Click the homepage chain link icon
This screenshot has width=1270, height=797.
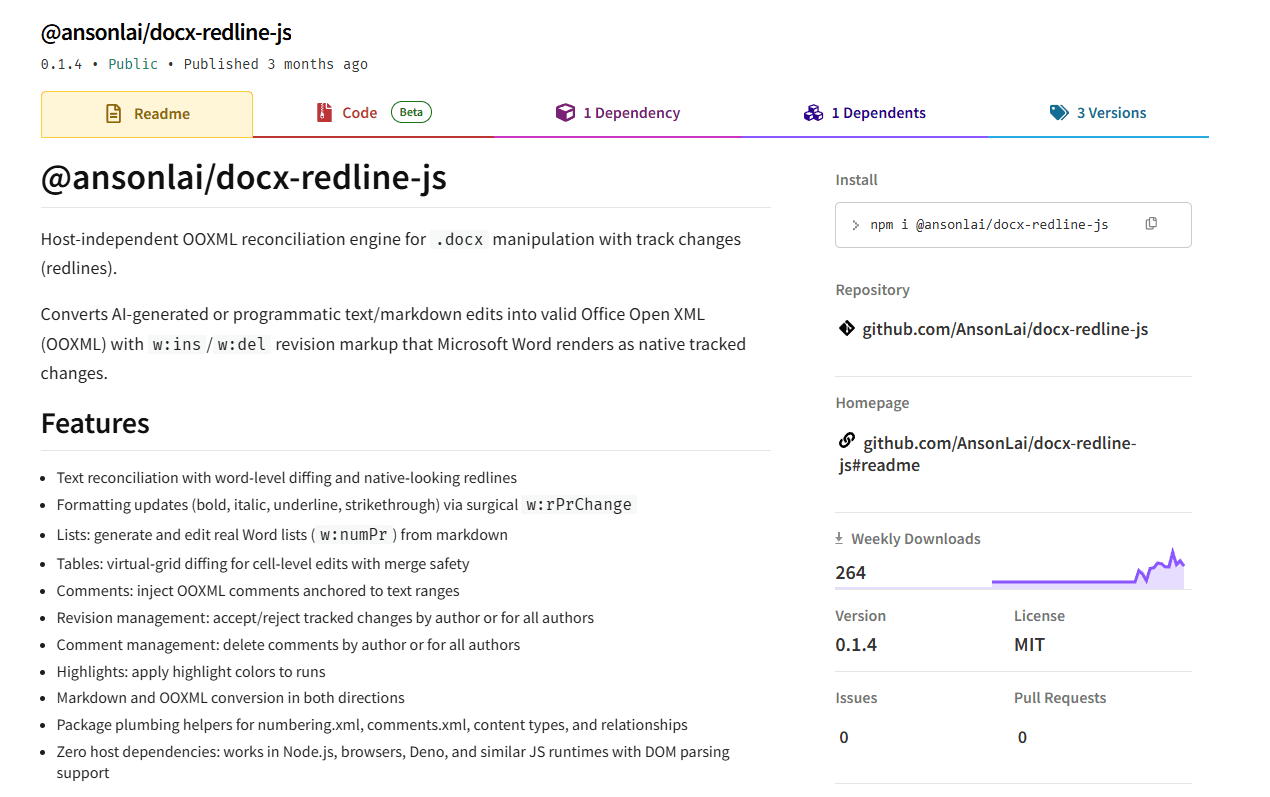[x=846, y=441]
